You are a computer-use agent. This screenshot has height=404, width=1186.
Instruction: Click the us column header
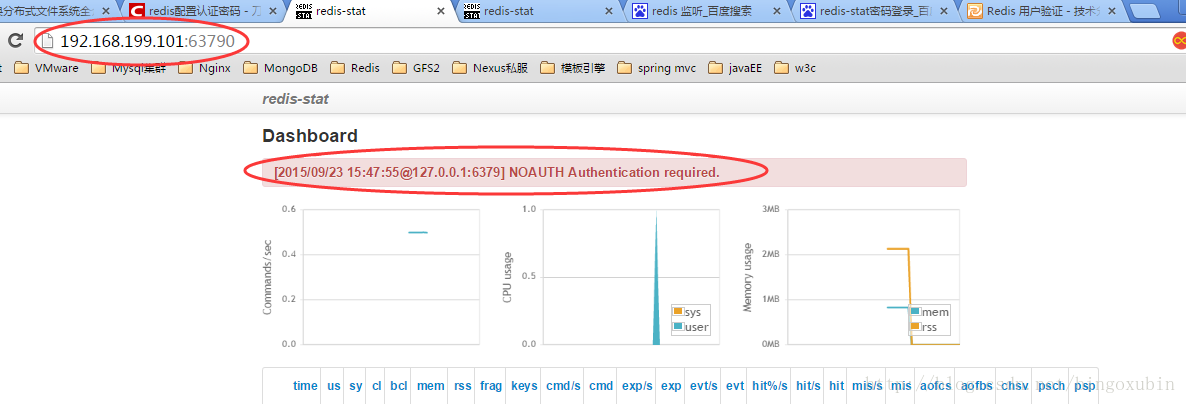[334, 386]
